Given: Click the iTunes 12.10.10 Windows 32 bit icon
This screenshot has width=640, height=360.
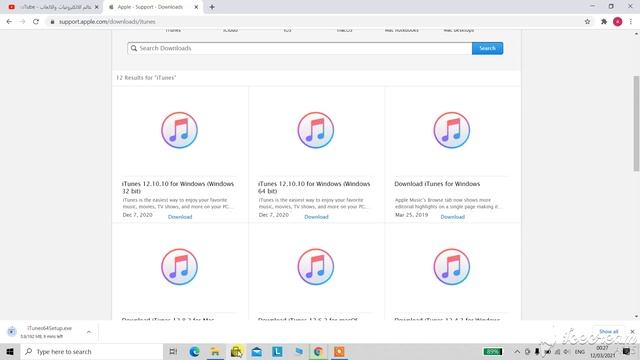Looking at the screenshot, I should 179,130.
